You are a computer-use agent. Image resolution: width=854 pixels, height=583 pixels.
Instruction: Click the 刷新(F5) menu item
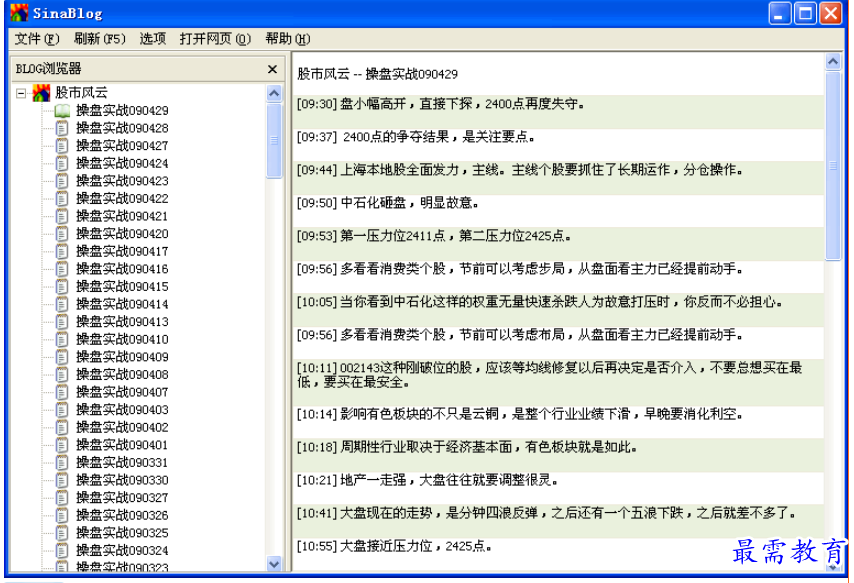99,39
